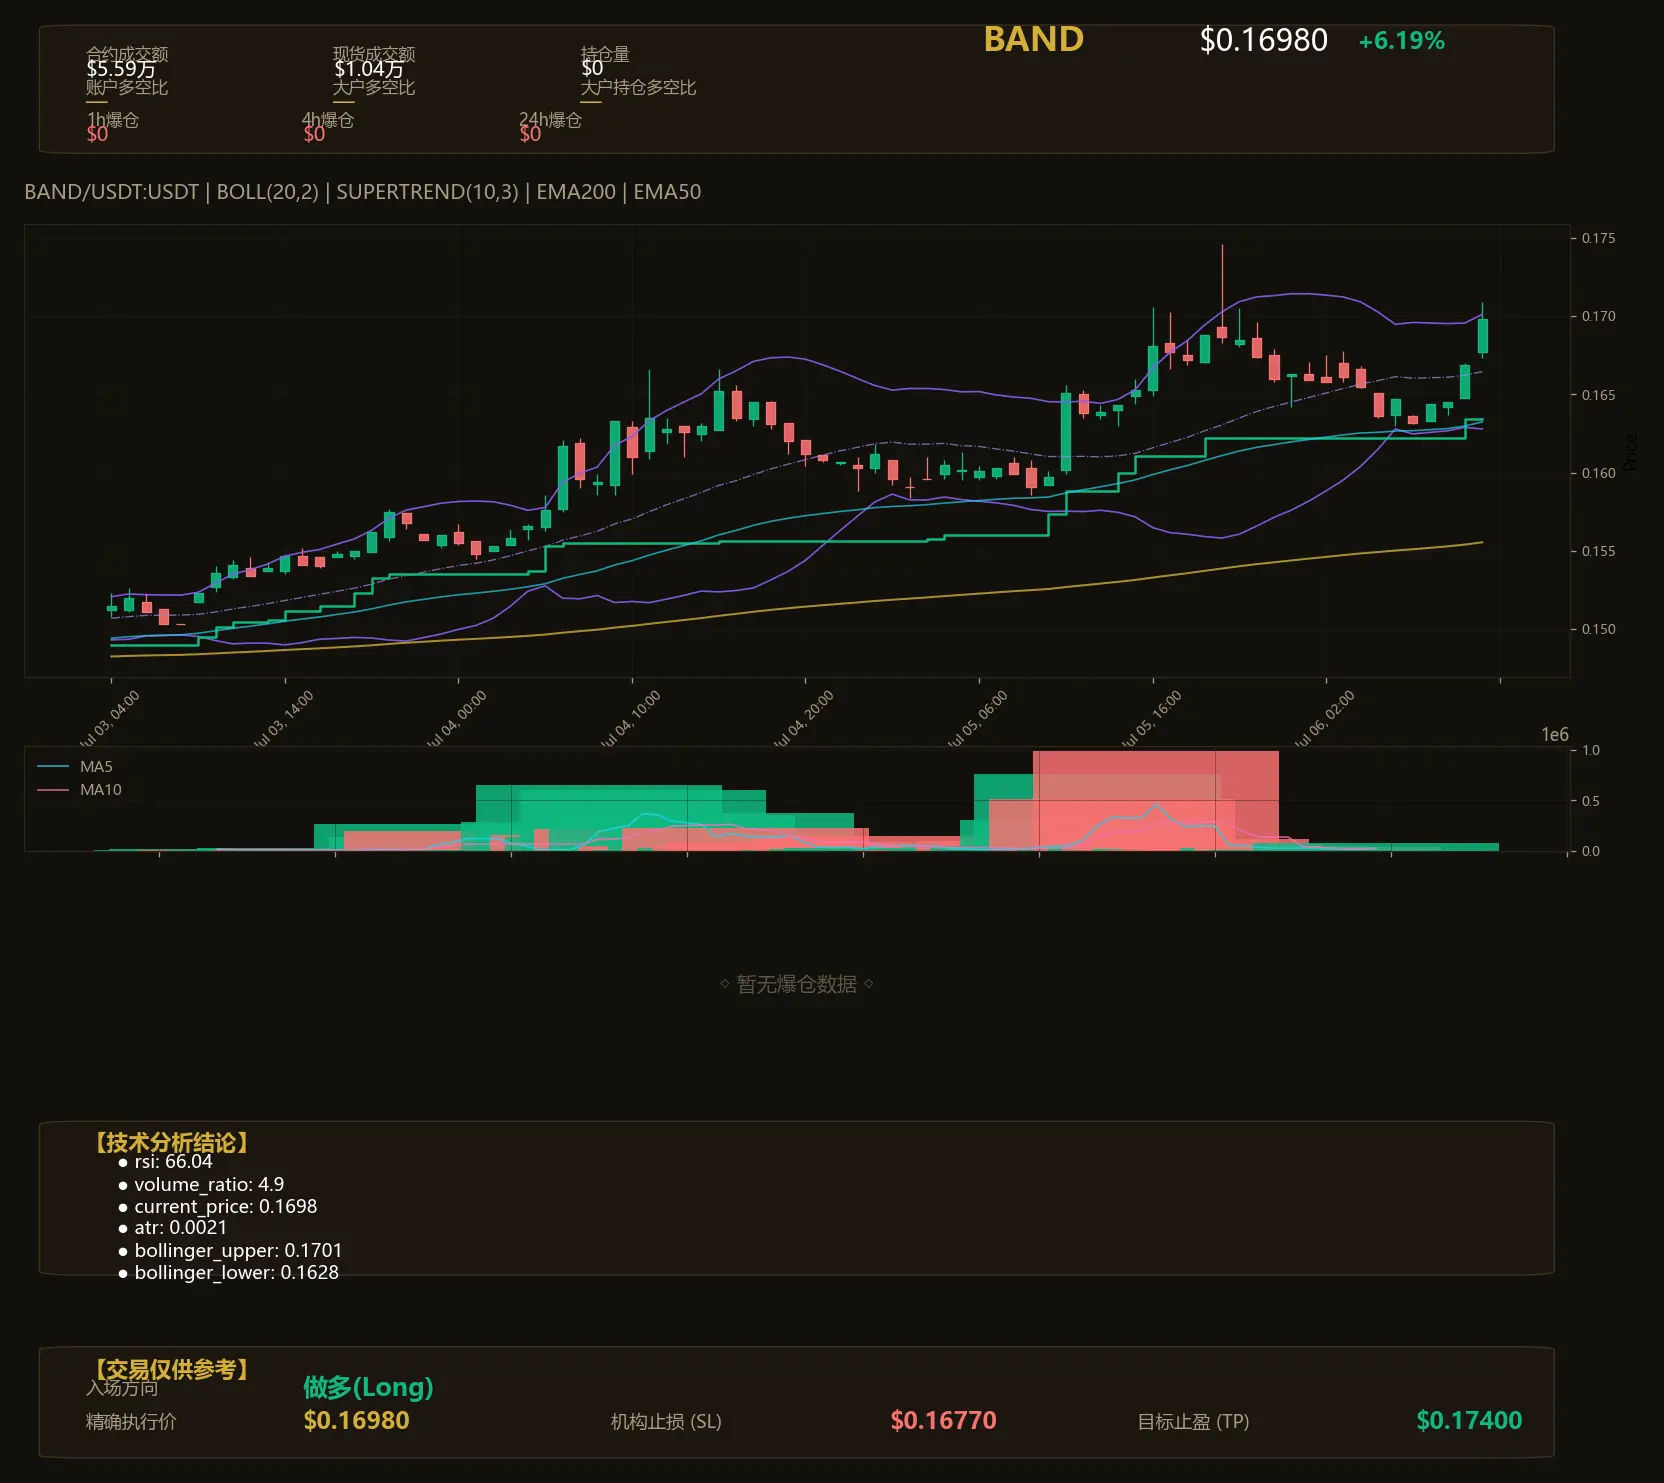Click the 1h爆仓 liquidation label
1664x1483 pixels.
pos(113,120)
